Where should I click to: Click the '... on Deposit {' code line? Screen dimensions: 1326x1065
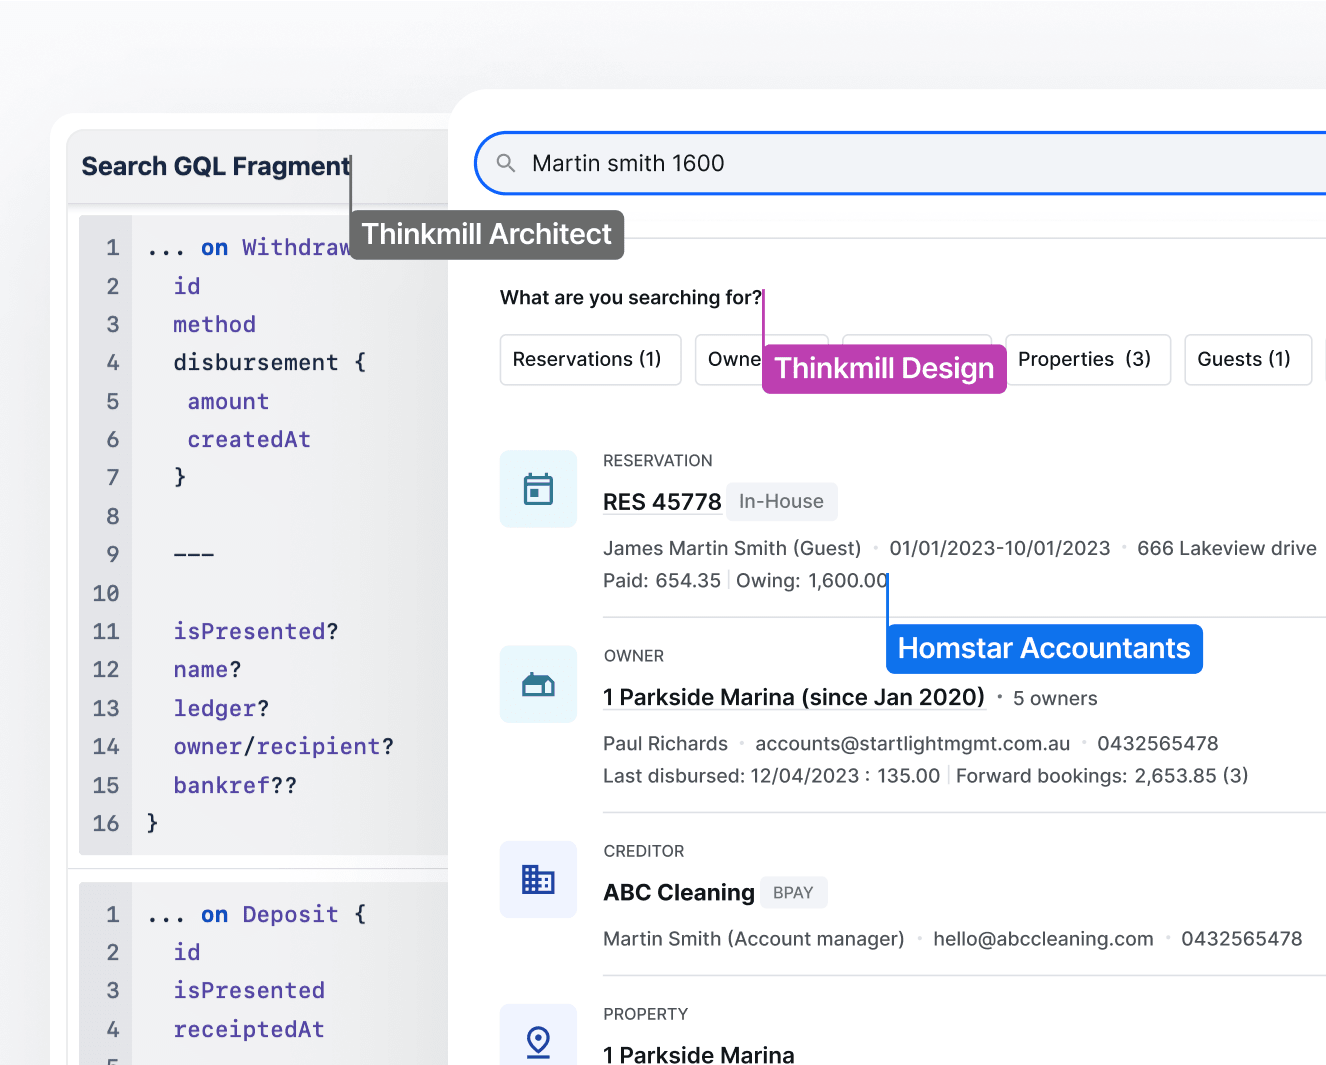tap(257, 914)
